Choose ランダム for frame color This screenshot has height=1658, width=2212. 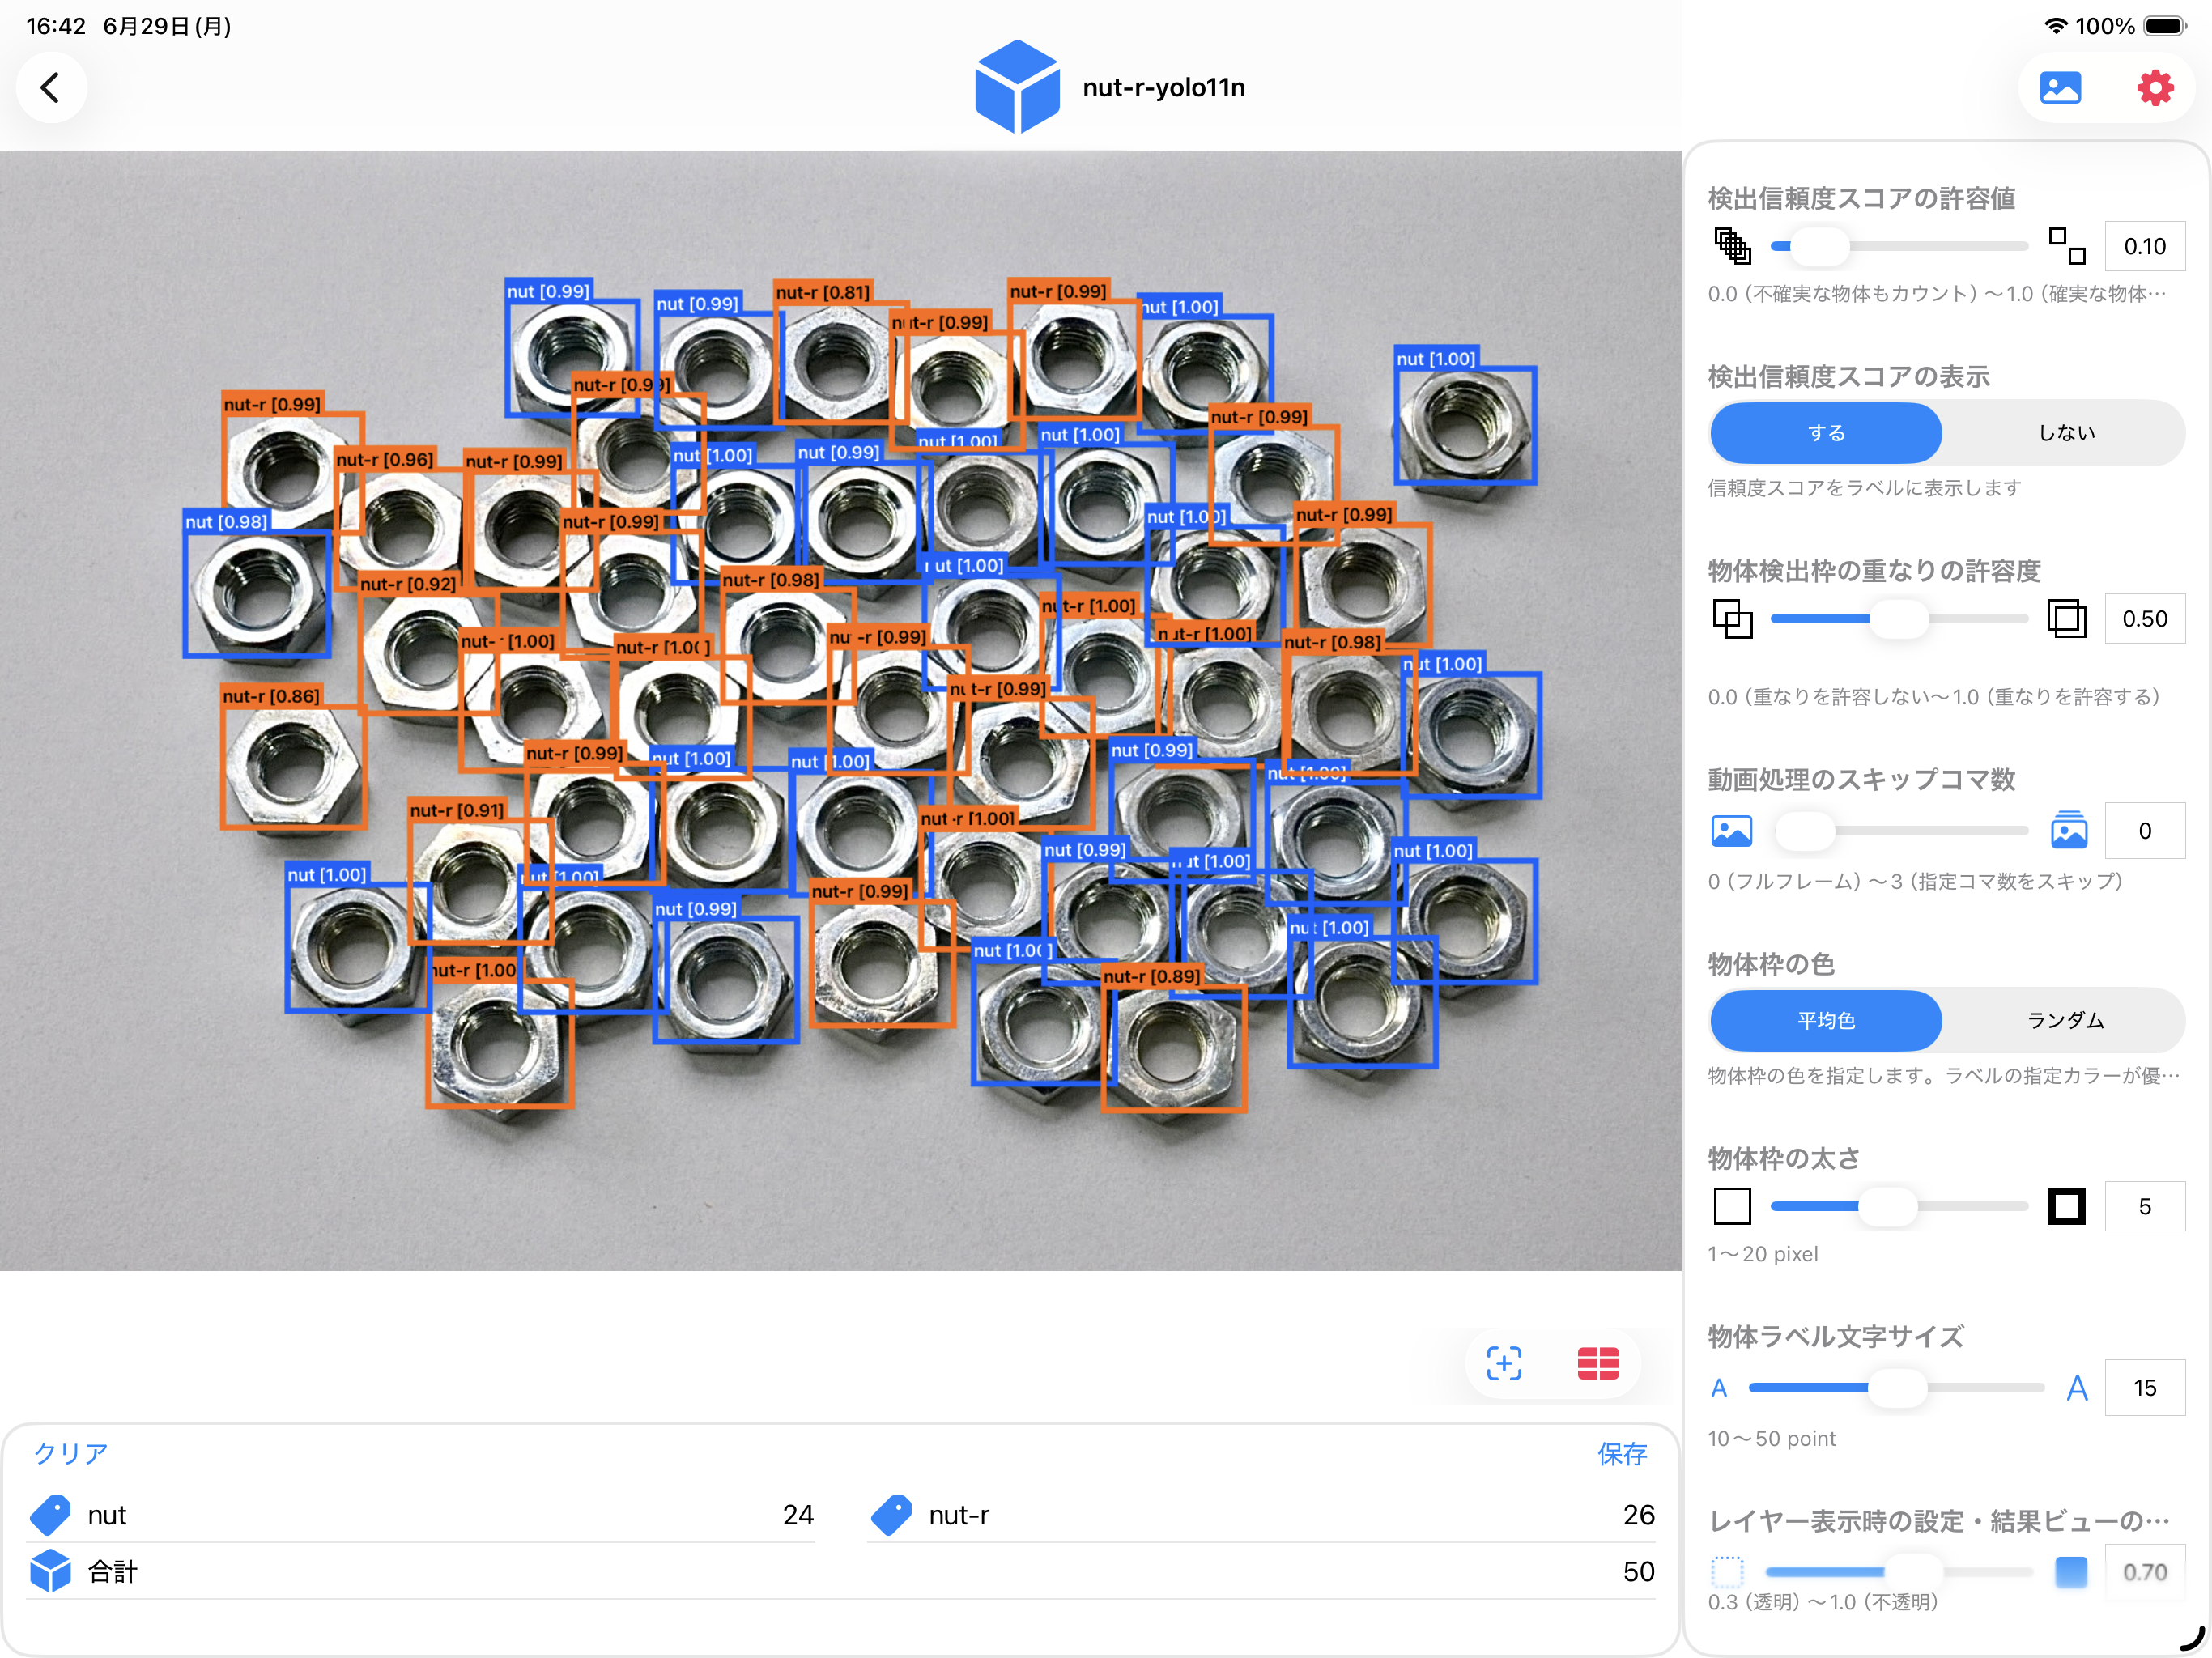pos(2066,1020)
